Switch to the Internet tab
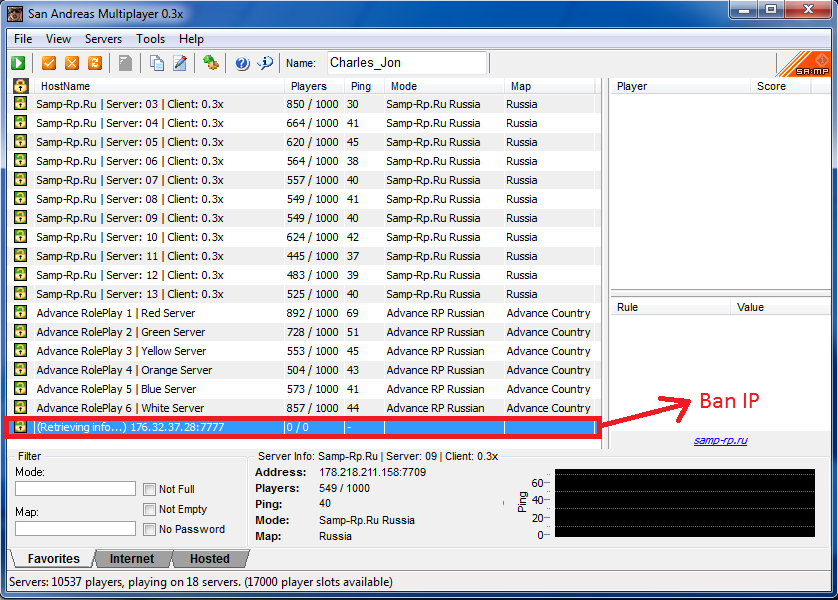This screenshot has width=838, height=600. click(x=132, y=558)
